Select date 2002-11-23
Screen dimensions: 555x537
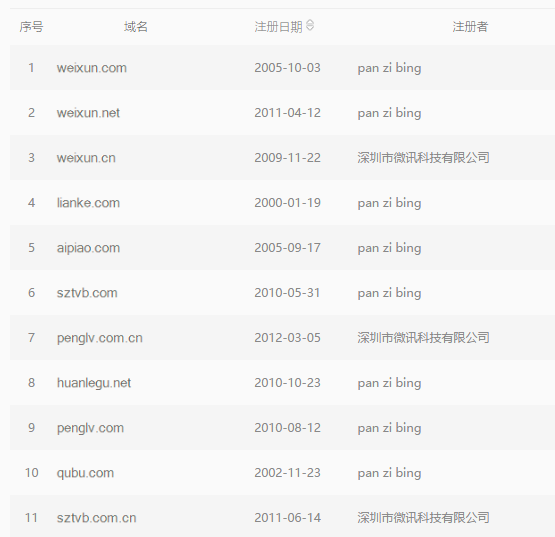click(x=287, y=473)
